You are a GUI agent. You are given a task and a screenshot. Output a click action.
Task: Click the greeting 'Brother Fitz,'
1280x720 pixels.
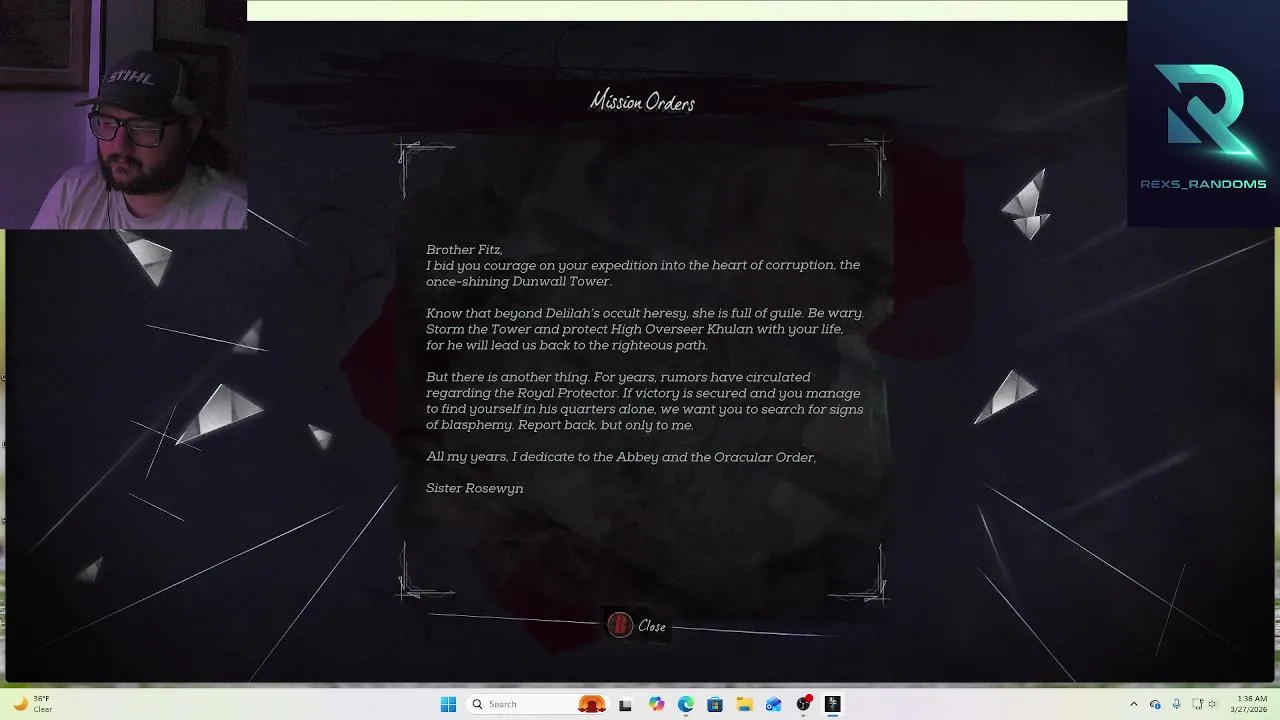464,250
